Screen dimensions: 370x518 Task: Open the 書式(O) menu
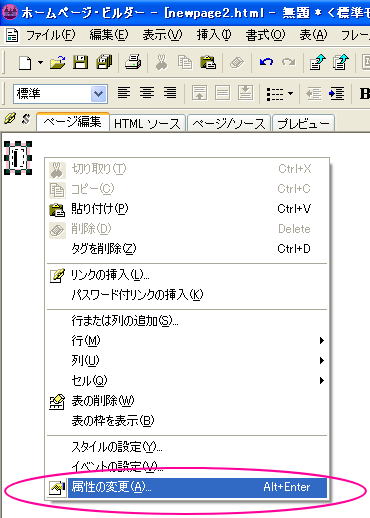click(x=265, y=35)
